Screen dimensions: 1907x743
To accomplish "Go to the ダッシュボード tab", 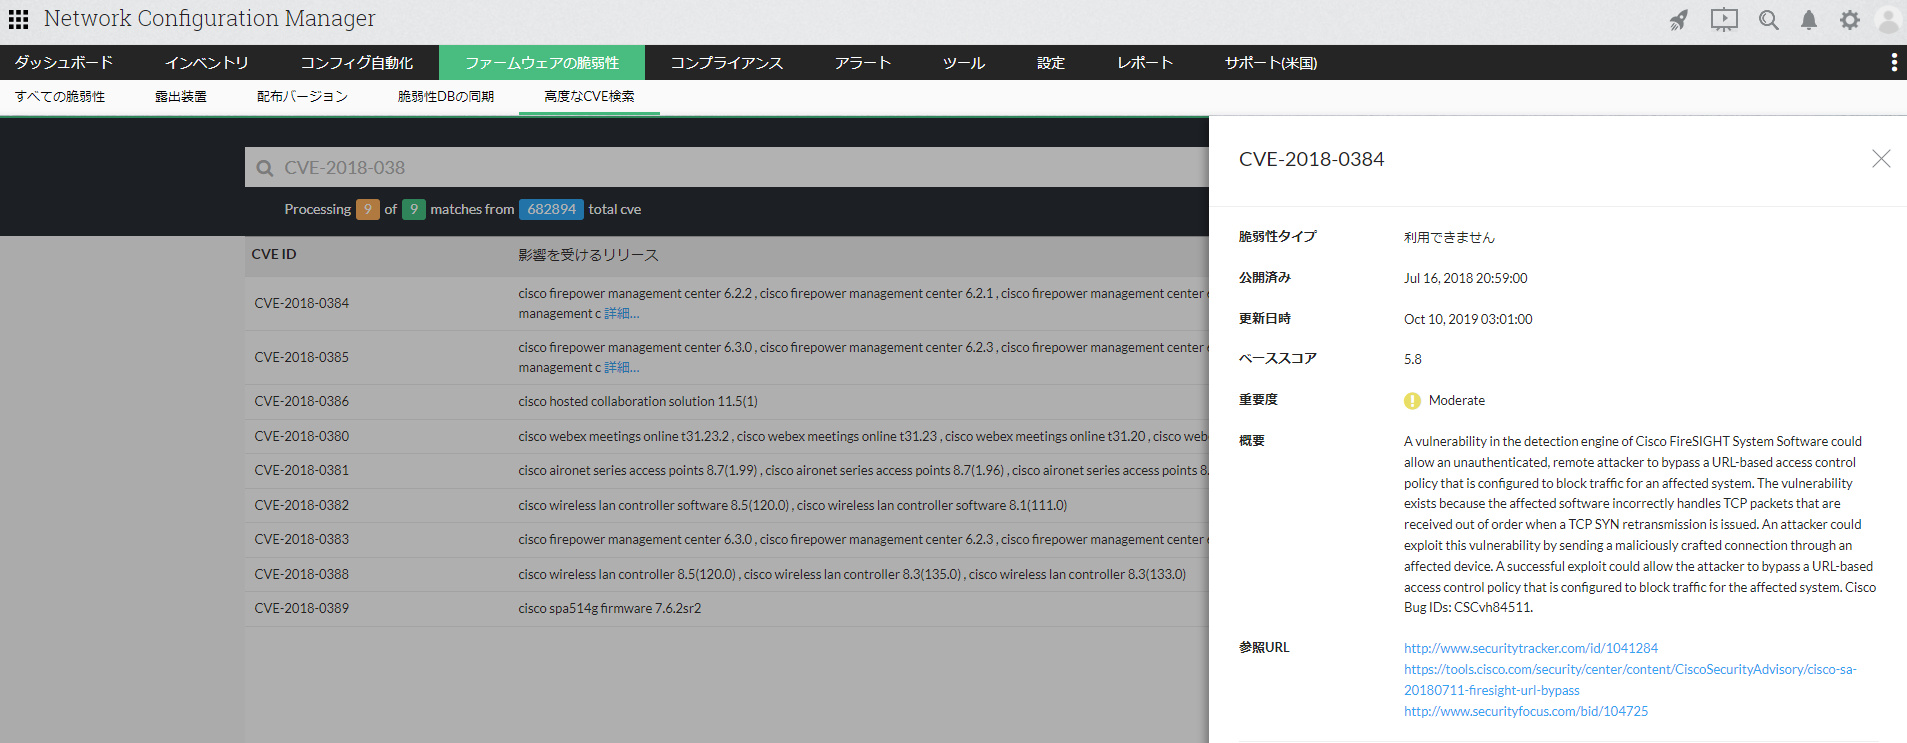I will click(x=64, y=63).
